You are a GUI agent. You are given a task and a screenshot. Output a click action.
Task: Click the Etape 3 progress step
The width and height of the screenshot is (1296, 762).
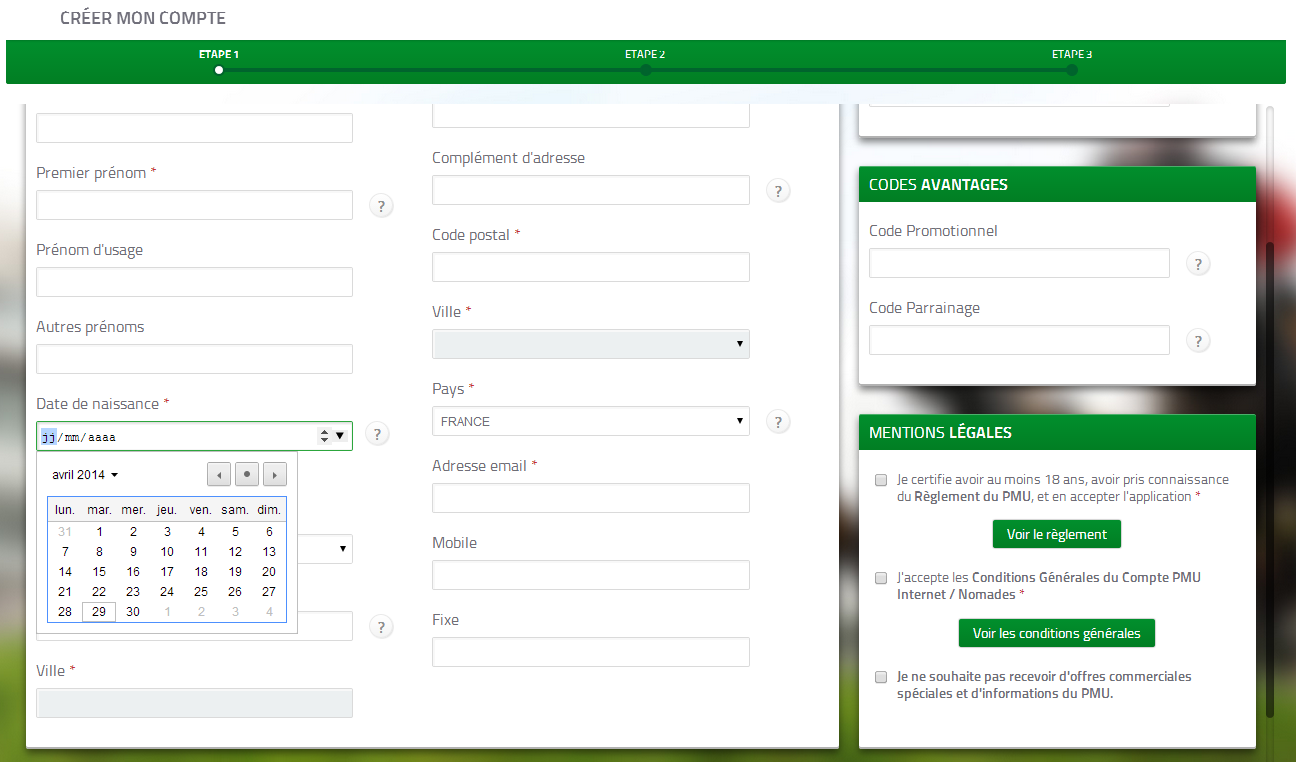coord(1071,70)
